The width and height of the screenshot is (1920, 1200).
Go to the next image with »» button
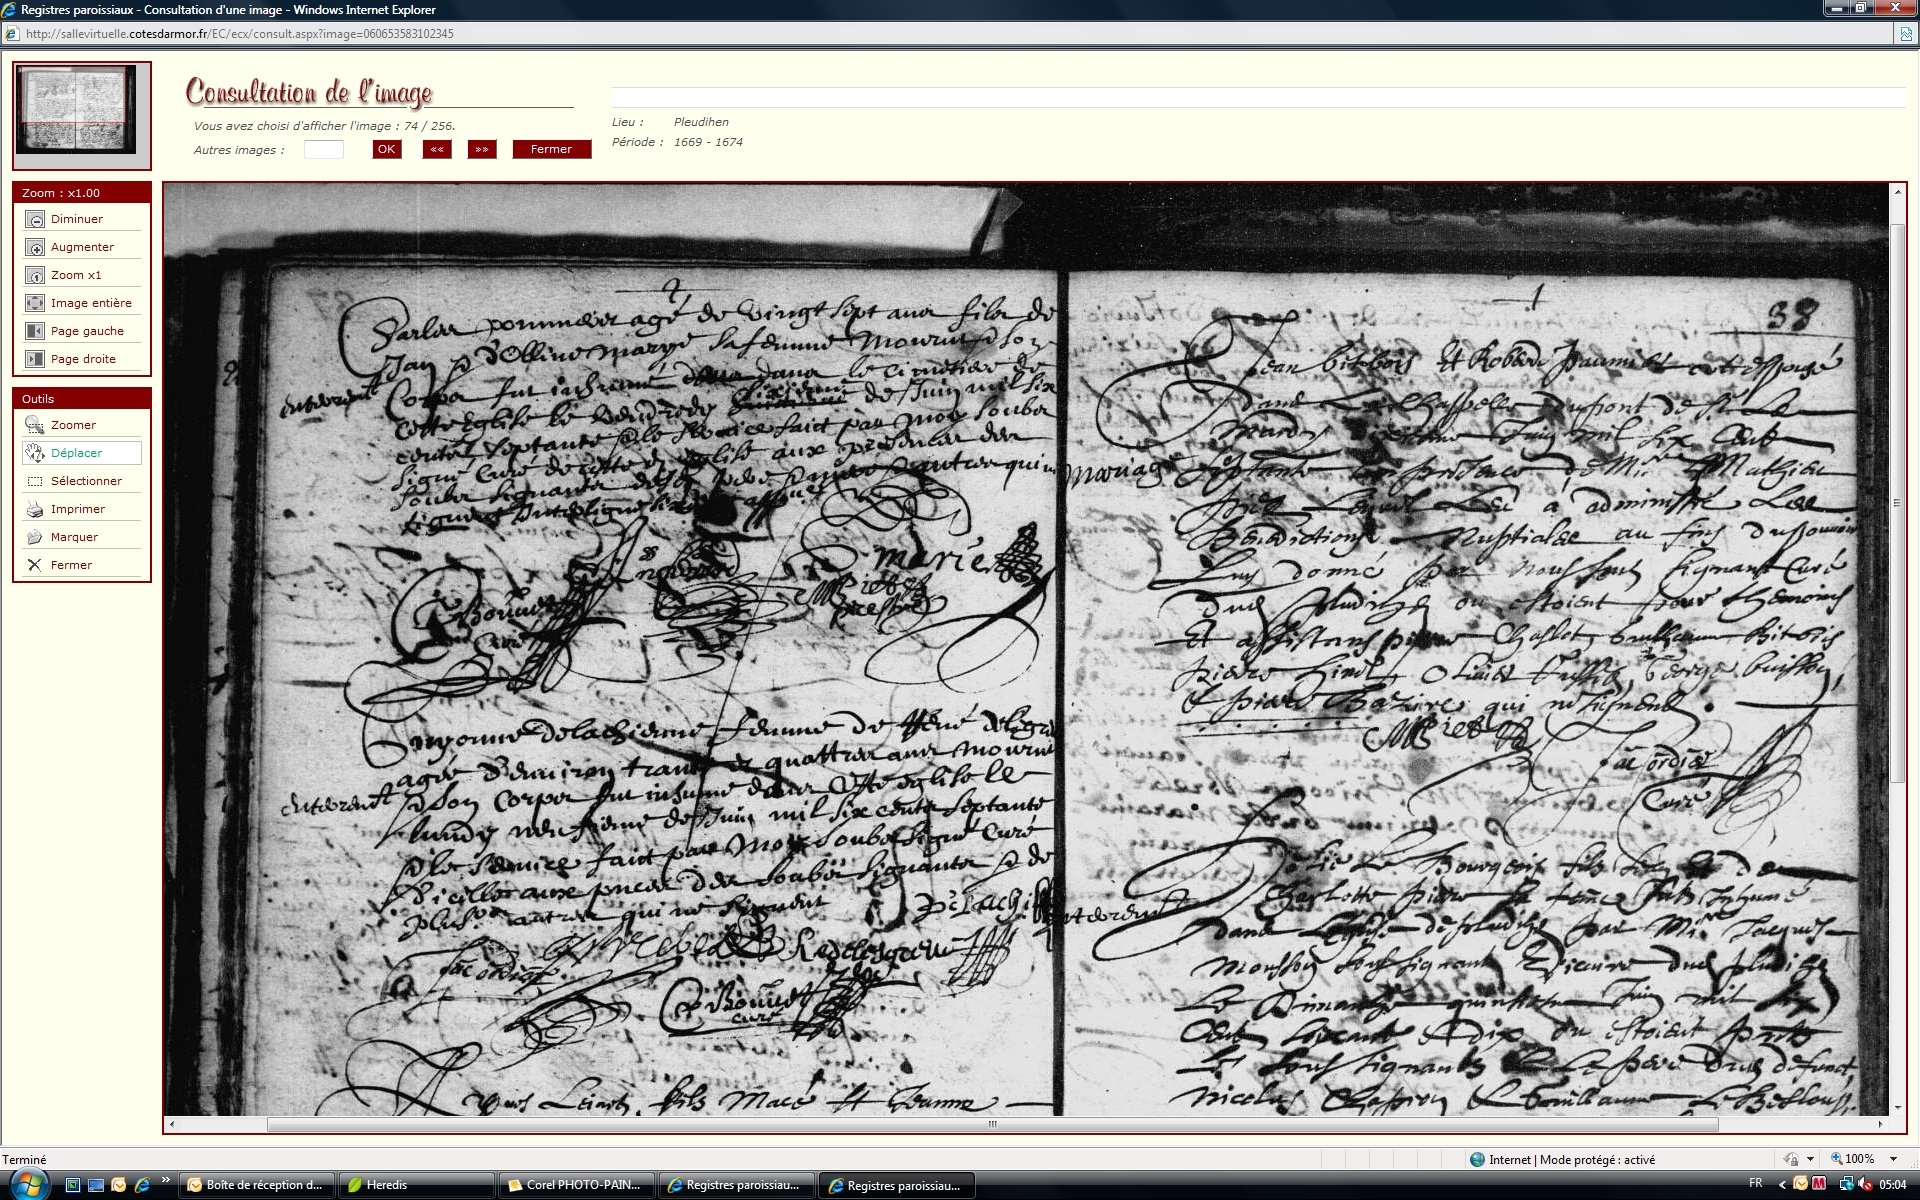482,149
